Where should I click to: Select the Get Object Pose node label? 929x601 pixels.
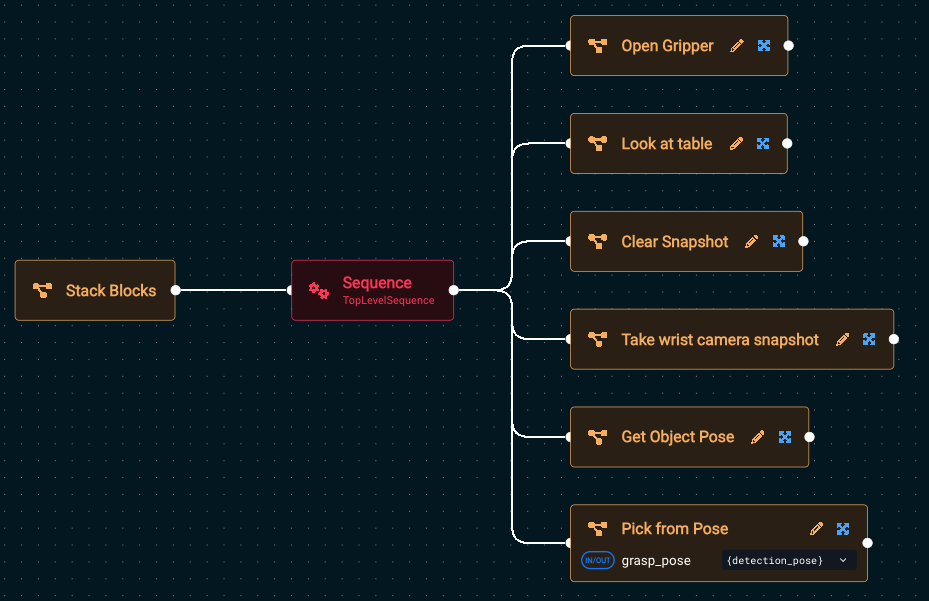tap(677, 437)
